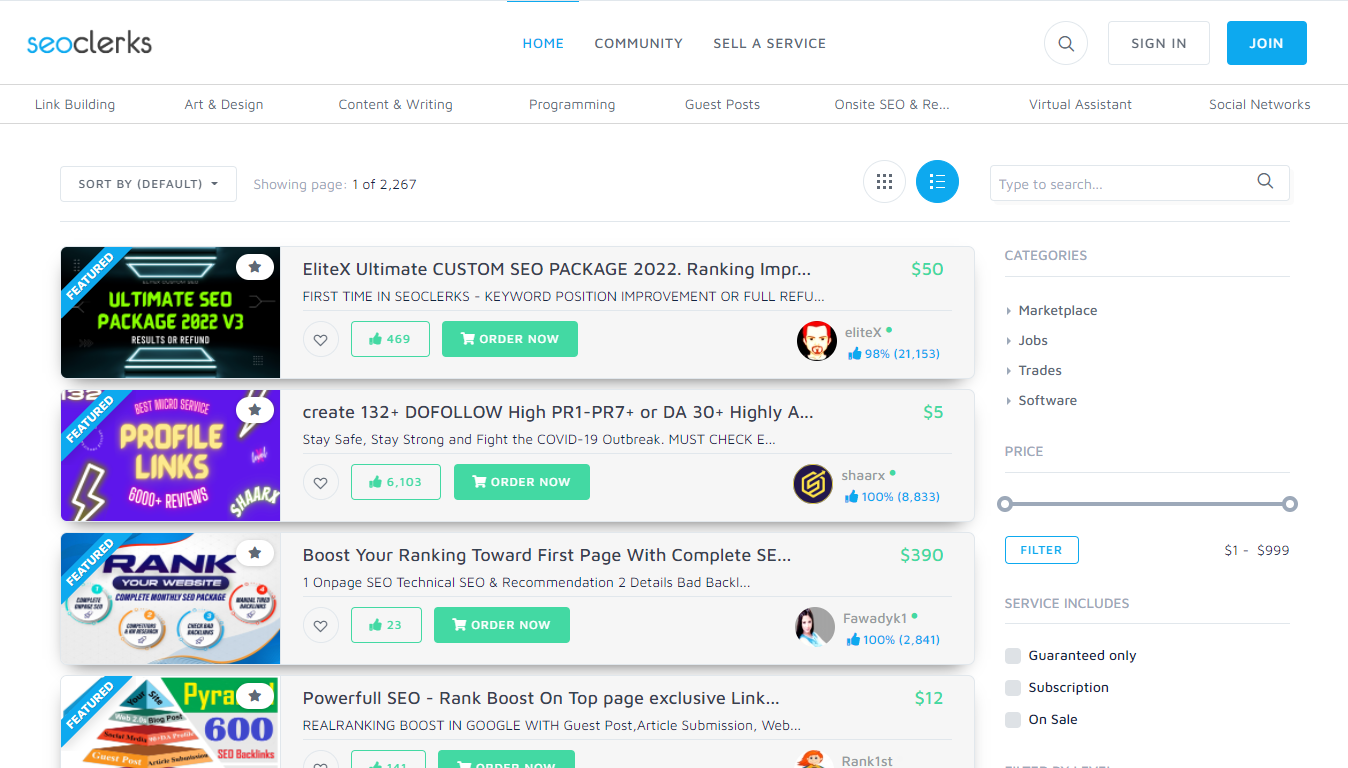Visit Fawadyk1 seller profile name
Screen dimensions: 1348x768
tap(875, 618)
